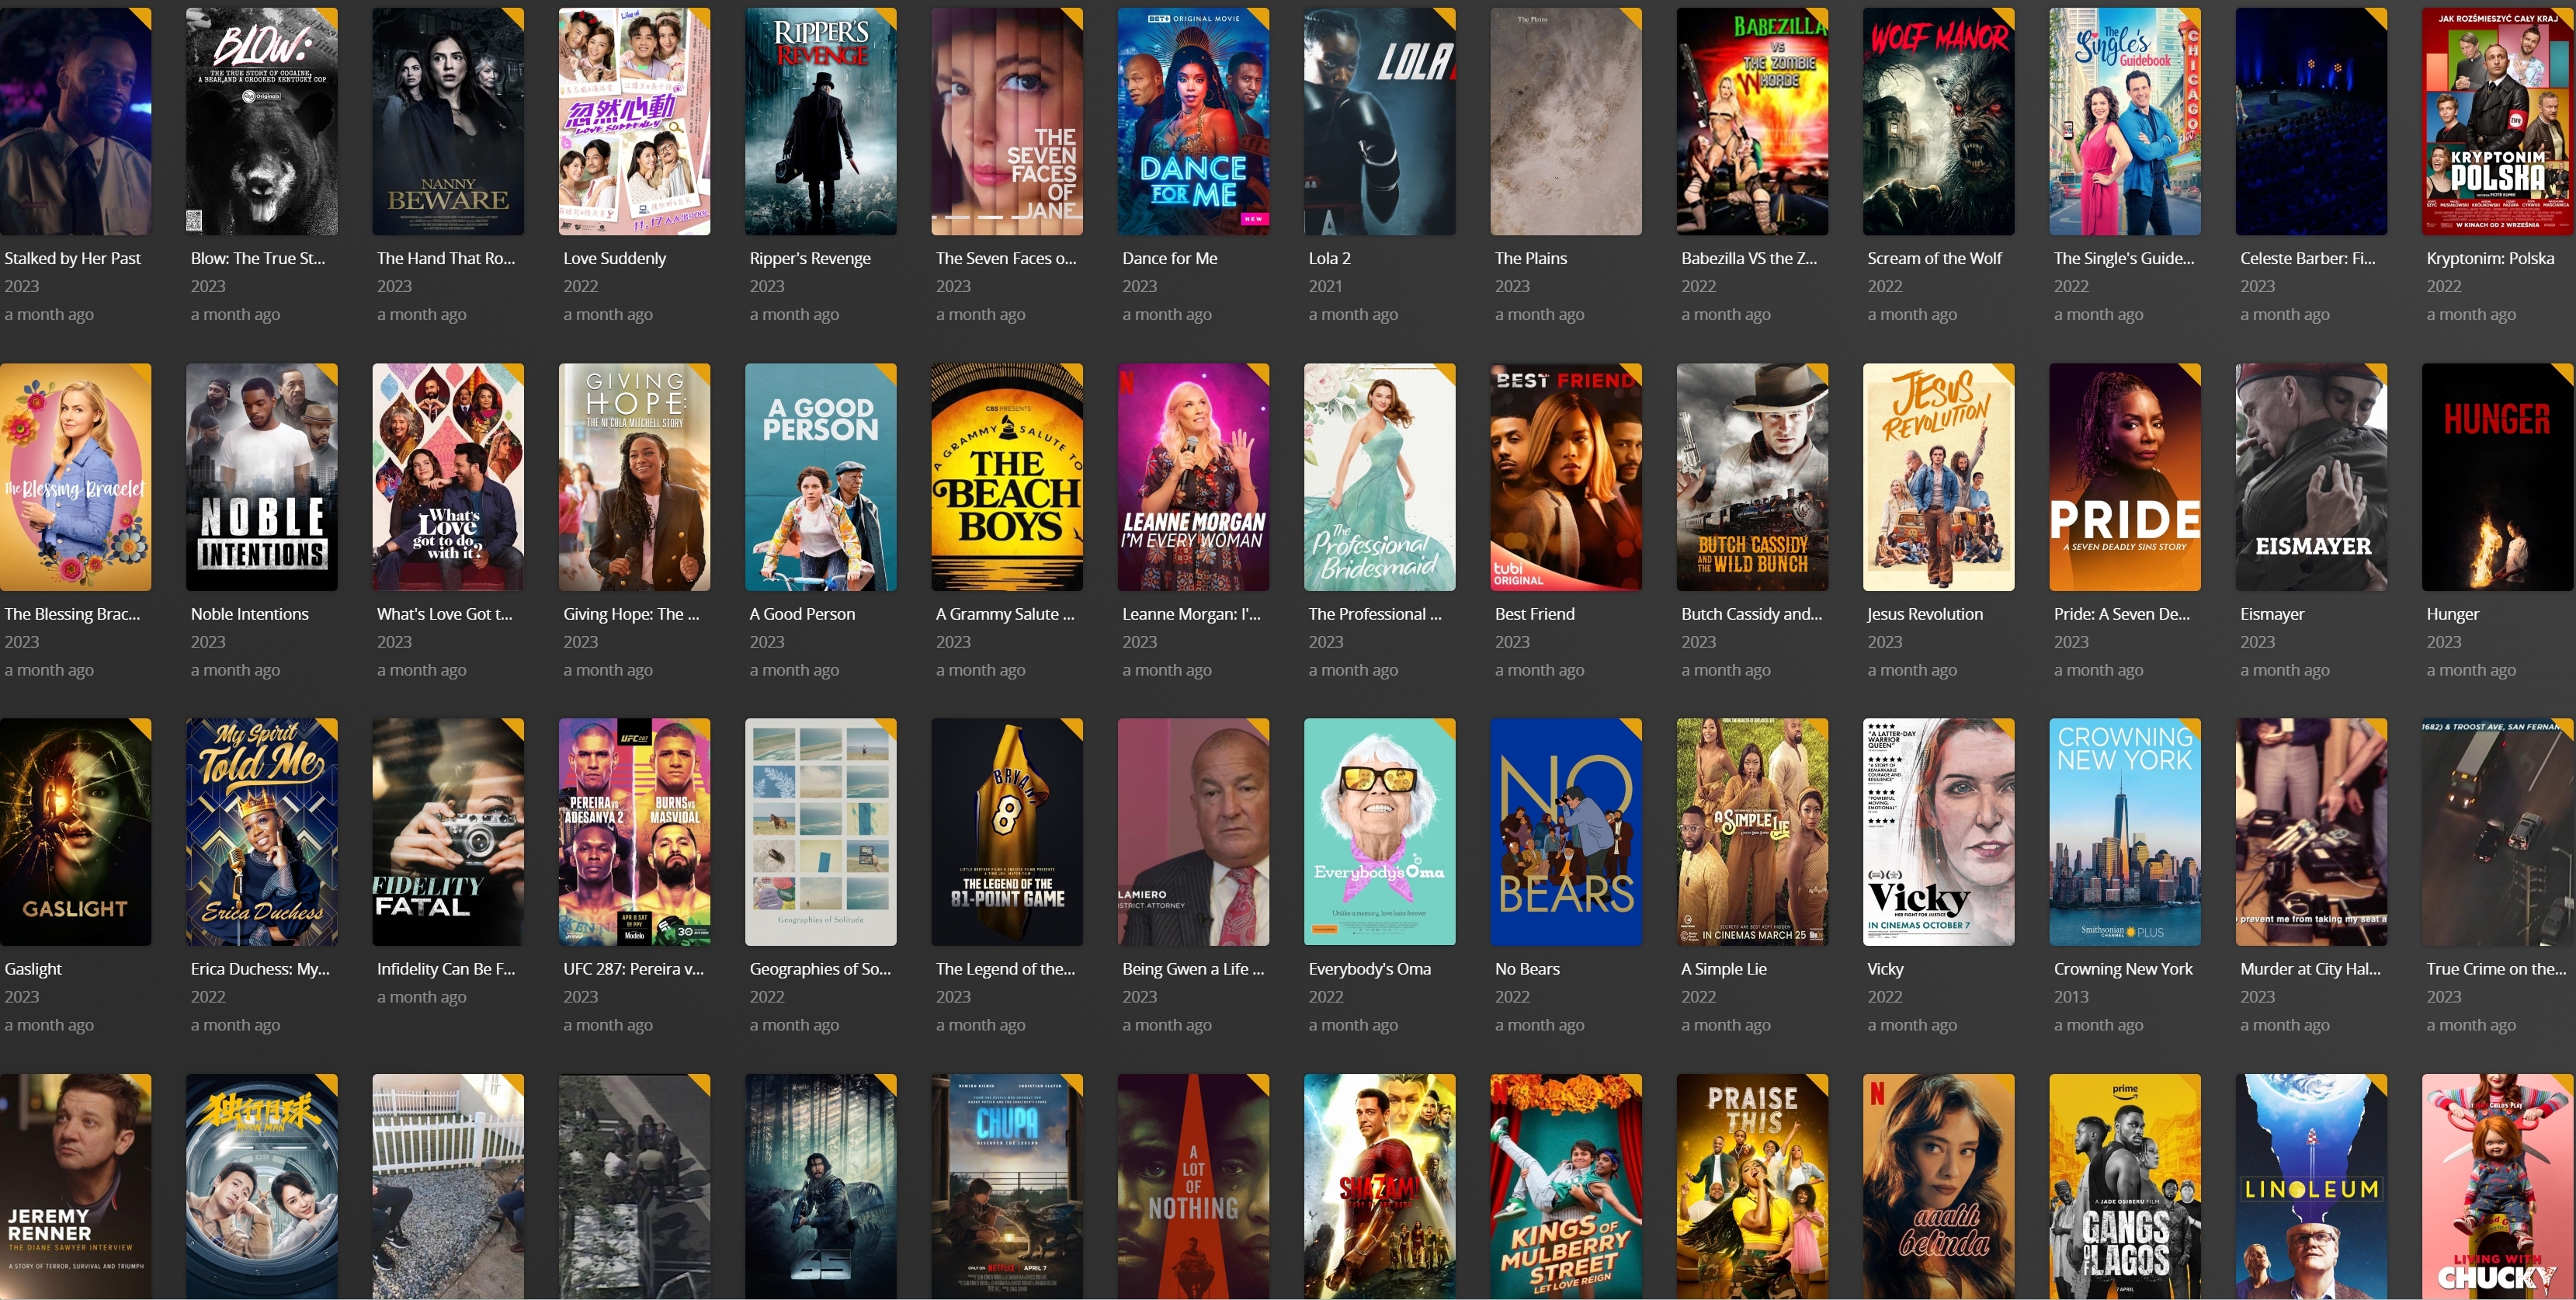Select the Babezilla VS Zombie Horde poster
Screen dimensions: 2576x1300
[x=1753, y=122]
